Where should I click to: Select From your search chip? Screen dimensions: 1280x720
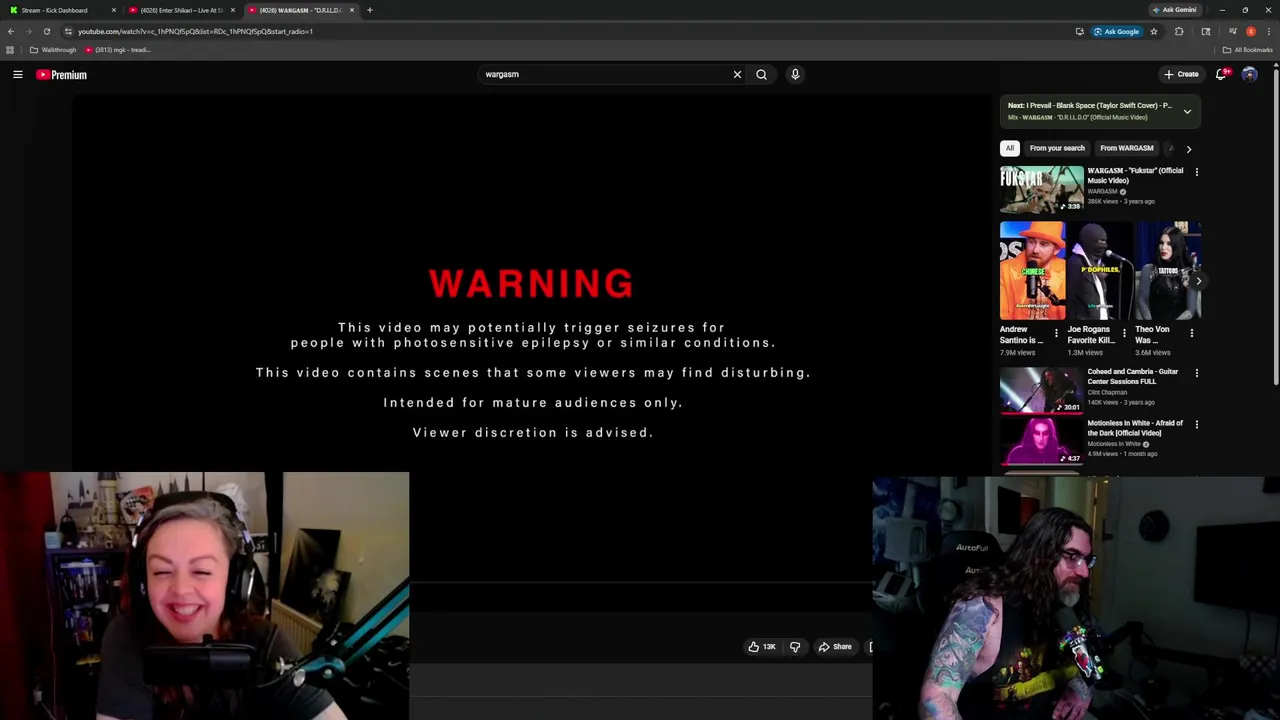point(1057,148)
